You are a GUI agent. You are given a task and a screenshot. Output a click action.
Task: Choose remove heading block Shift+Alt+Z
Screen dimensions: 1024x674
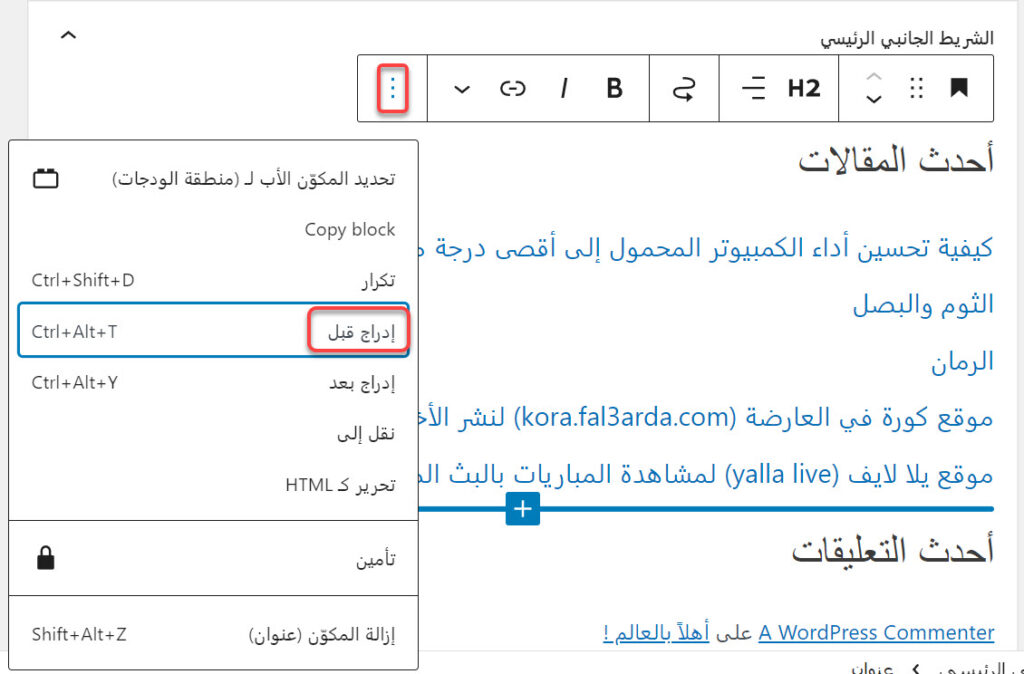214,634
